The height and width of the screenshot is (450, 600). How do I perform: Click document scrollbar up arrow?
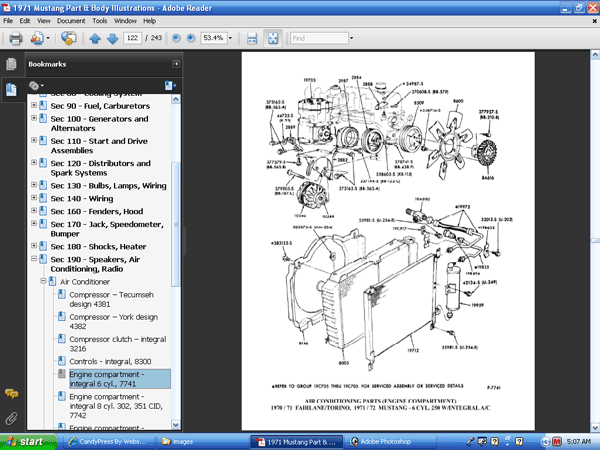pyautogui.click(x=595, y=55)
